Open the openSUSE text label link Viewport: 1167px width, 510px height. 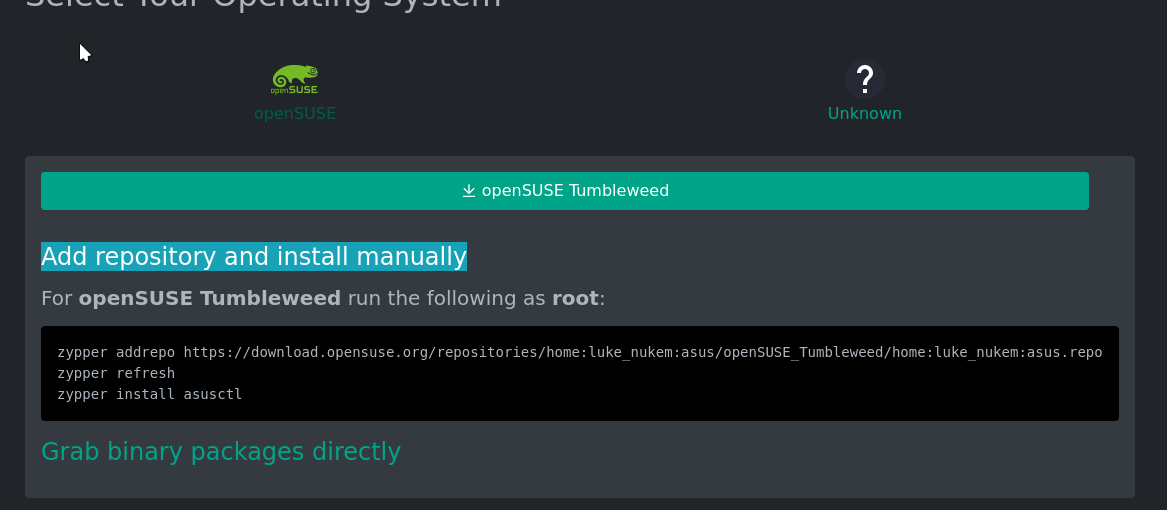click(295, 113)
